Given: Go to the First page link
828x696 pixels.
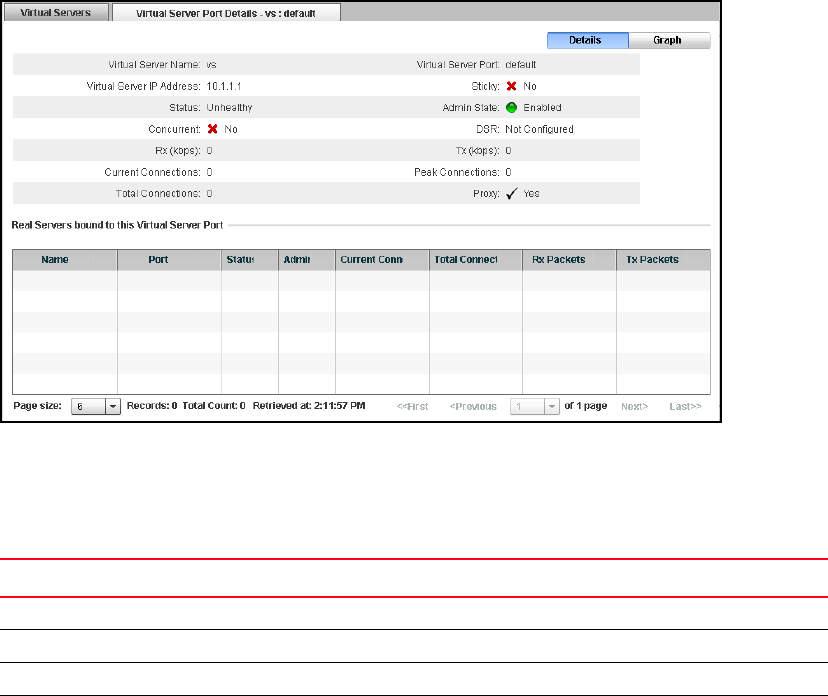Looking at the screenshot, I should 413,407.
